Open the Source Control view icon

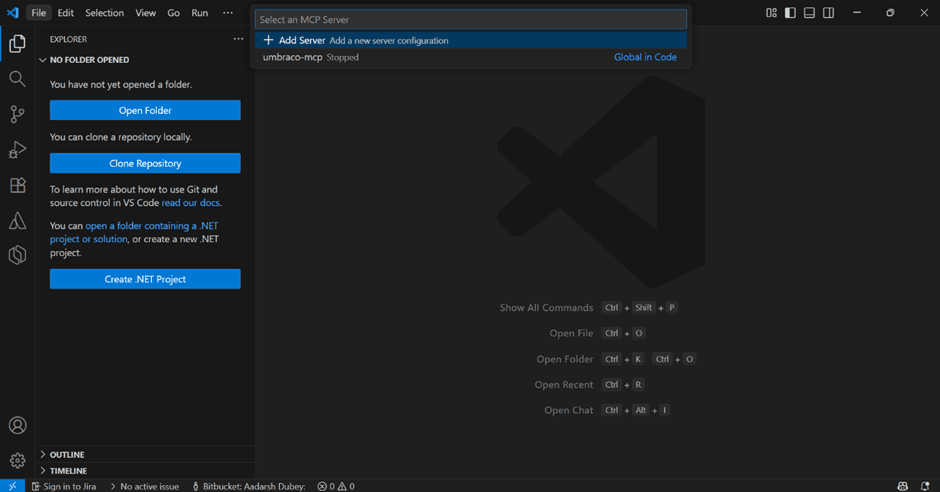click(x=17, y=115)
